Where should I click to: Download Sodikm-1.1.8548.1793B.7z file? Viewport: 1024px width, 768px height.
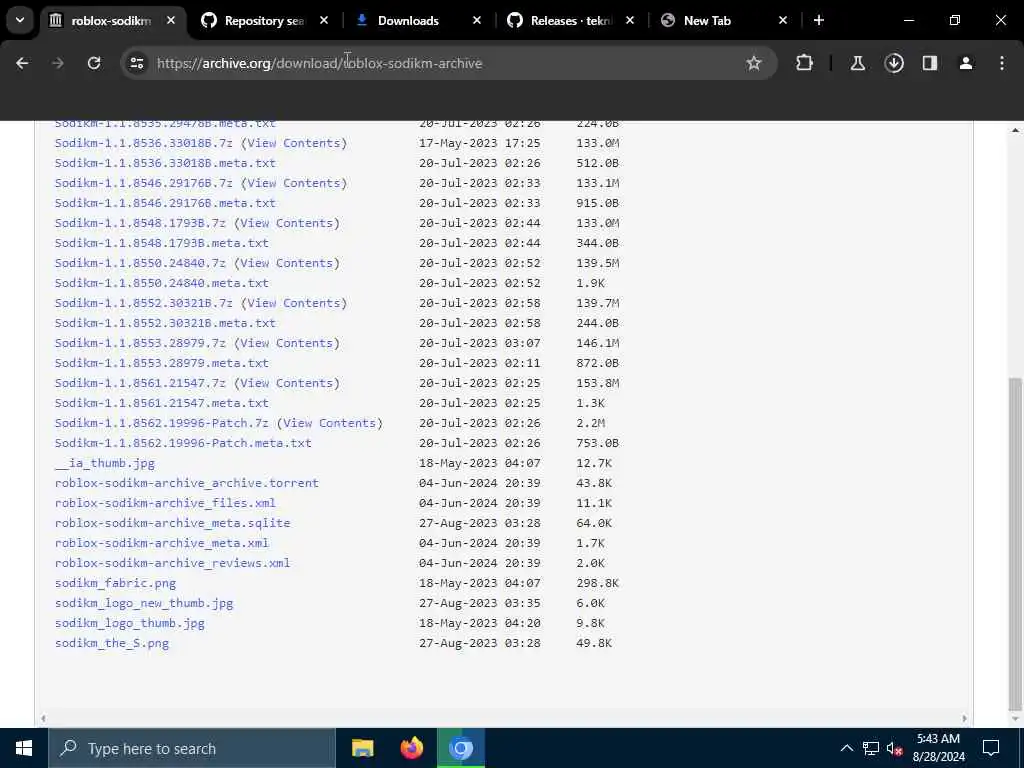tap(140, 223)
